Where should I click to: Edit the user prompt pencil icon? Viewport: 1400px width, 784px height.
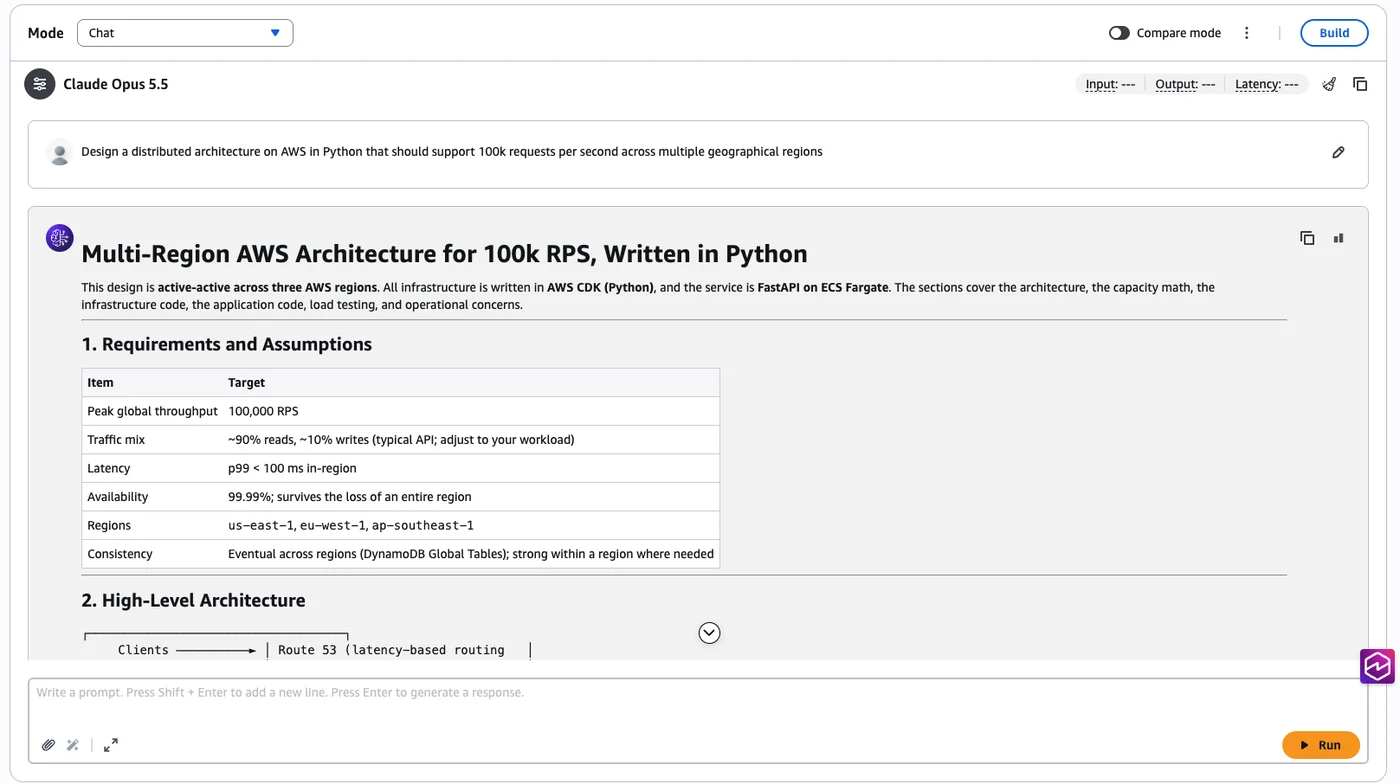point(1338,152)
